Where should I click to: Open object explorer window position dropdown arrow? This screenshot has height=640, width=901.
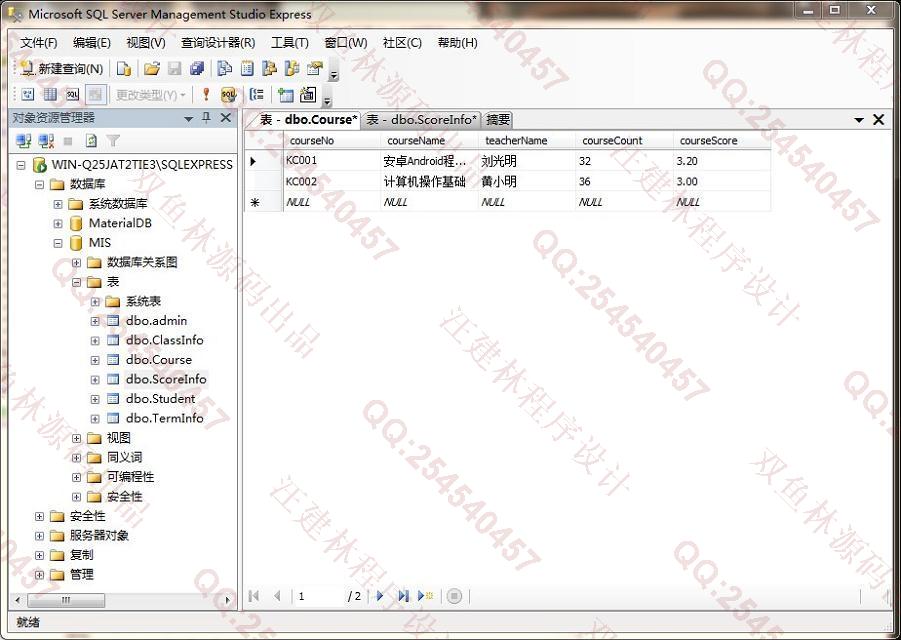pyautogui.click(x=188, y=118)
